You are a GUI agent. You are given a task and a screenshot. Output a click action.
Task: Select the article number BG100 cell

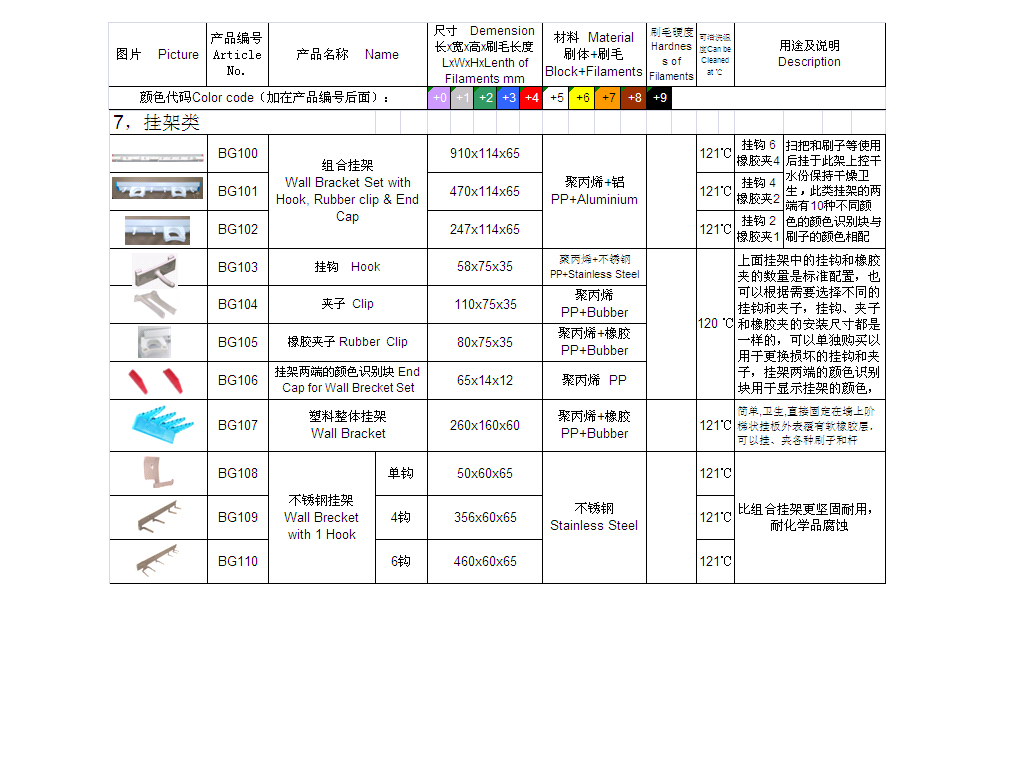238,153
